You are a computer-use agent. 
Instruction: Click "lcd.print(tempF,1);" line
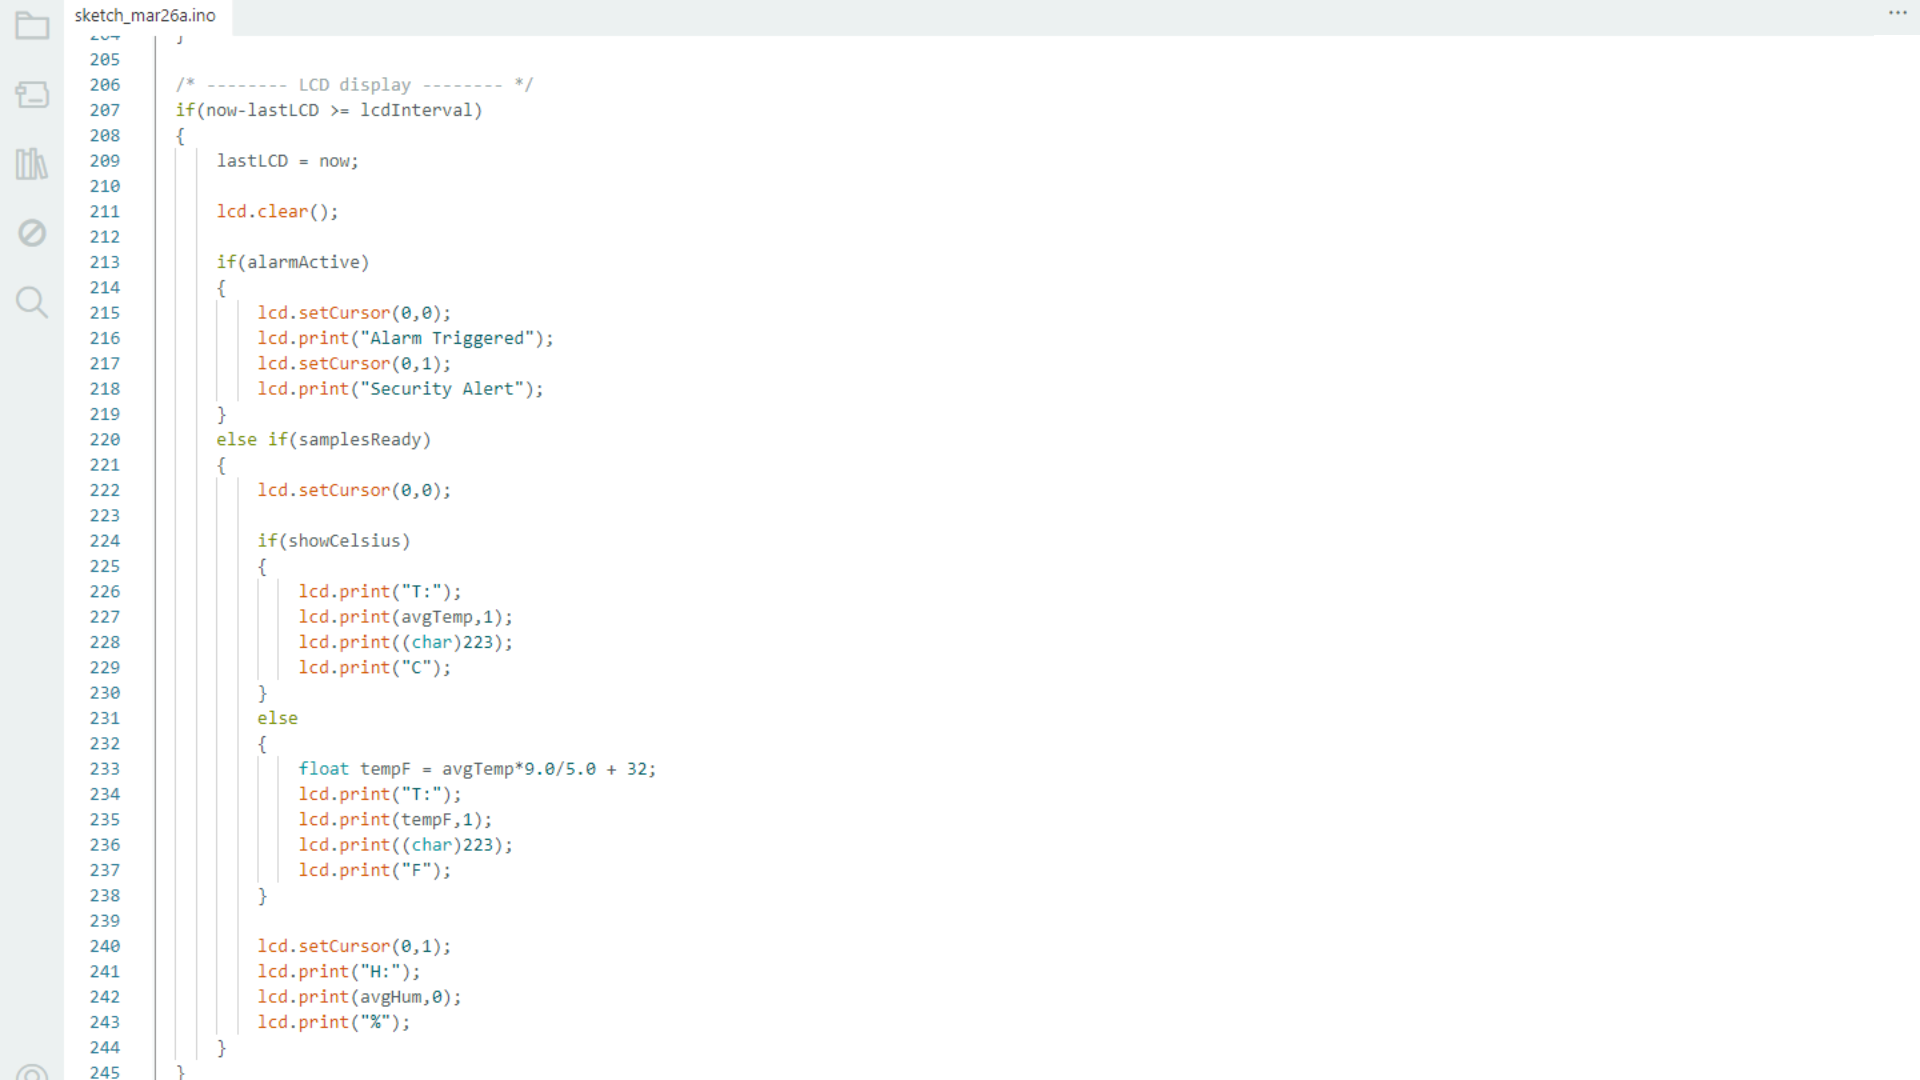[395, 820]
